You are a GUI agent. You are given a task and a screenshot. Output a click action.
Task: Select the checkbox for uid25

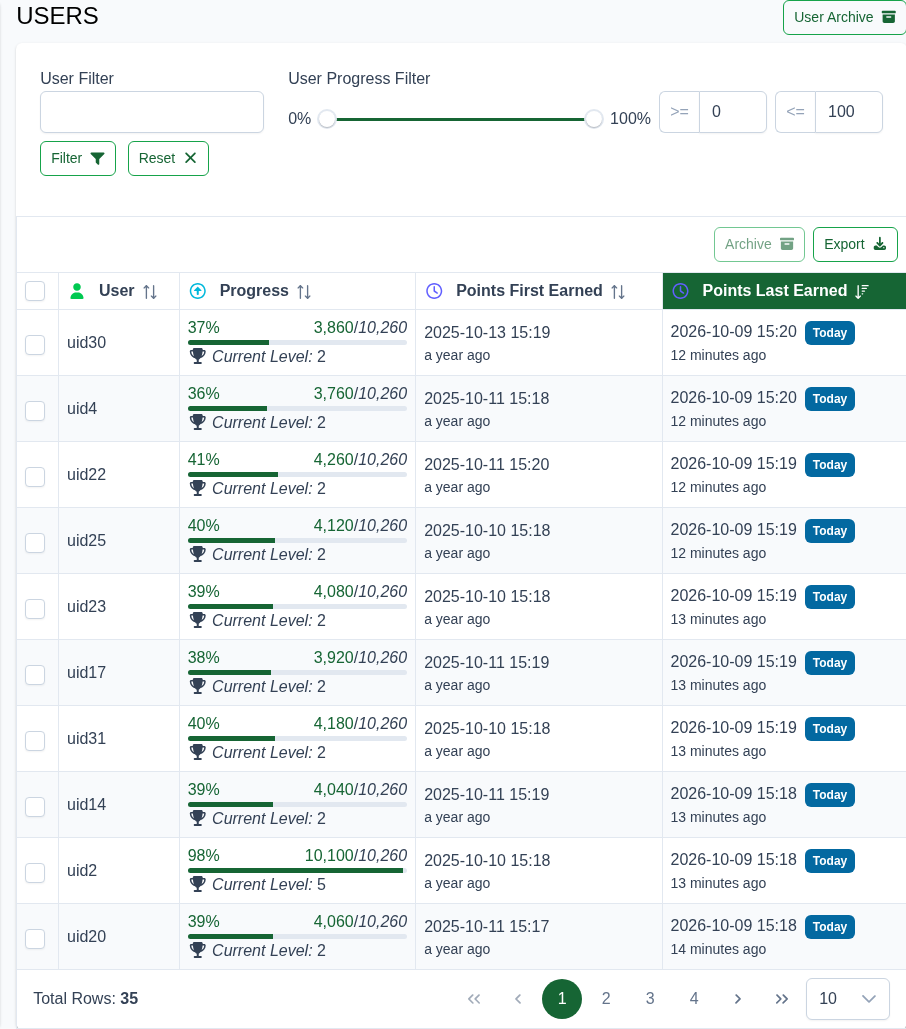(35, 543)
